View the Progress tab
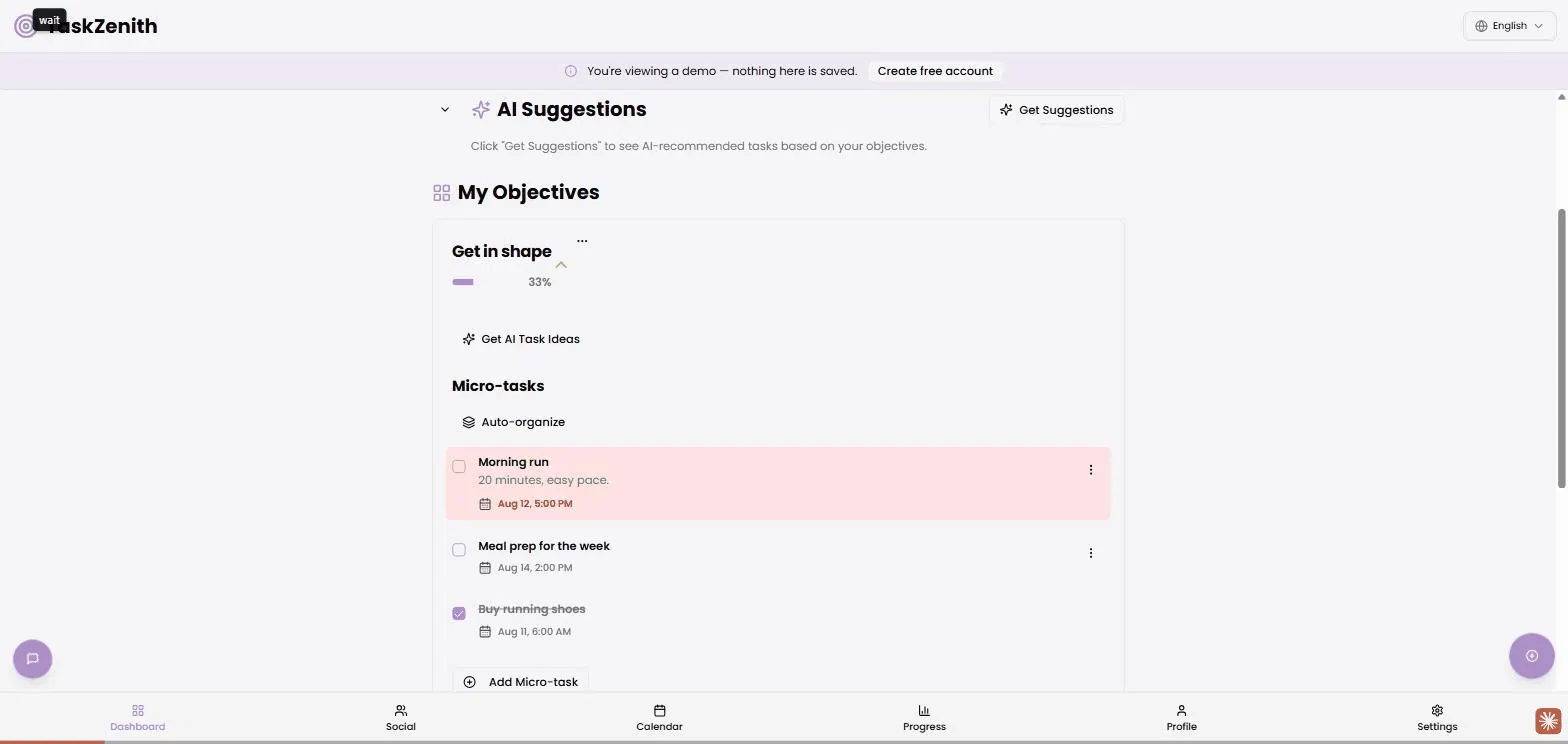1568x744 pixels. click(x=924, y=718)
